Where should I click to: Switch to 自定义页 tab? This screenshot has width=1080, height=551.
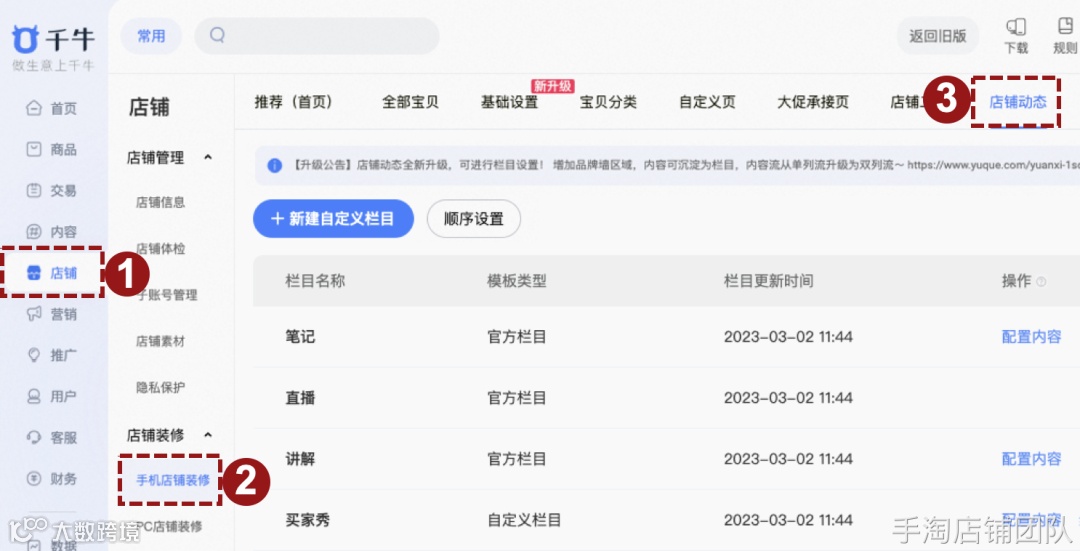pos(707,102)
